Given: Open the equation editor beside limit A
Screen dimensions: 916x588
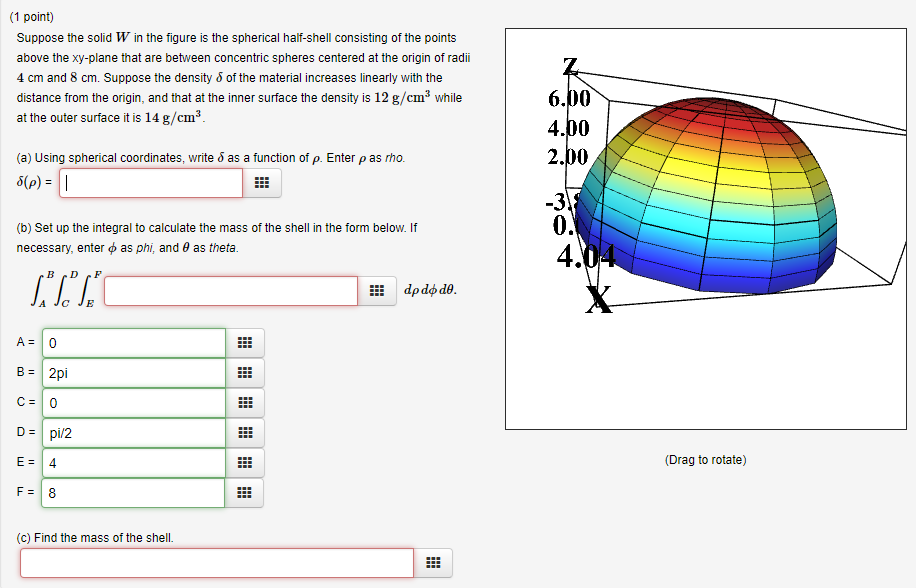Looking at the screenshot, I should [245, 342].
